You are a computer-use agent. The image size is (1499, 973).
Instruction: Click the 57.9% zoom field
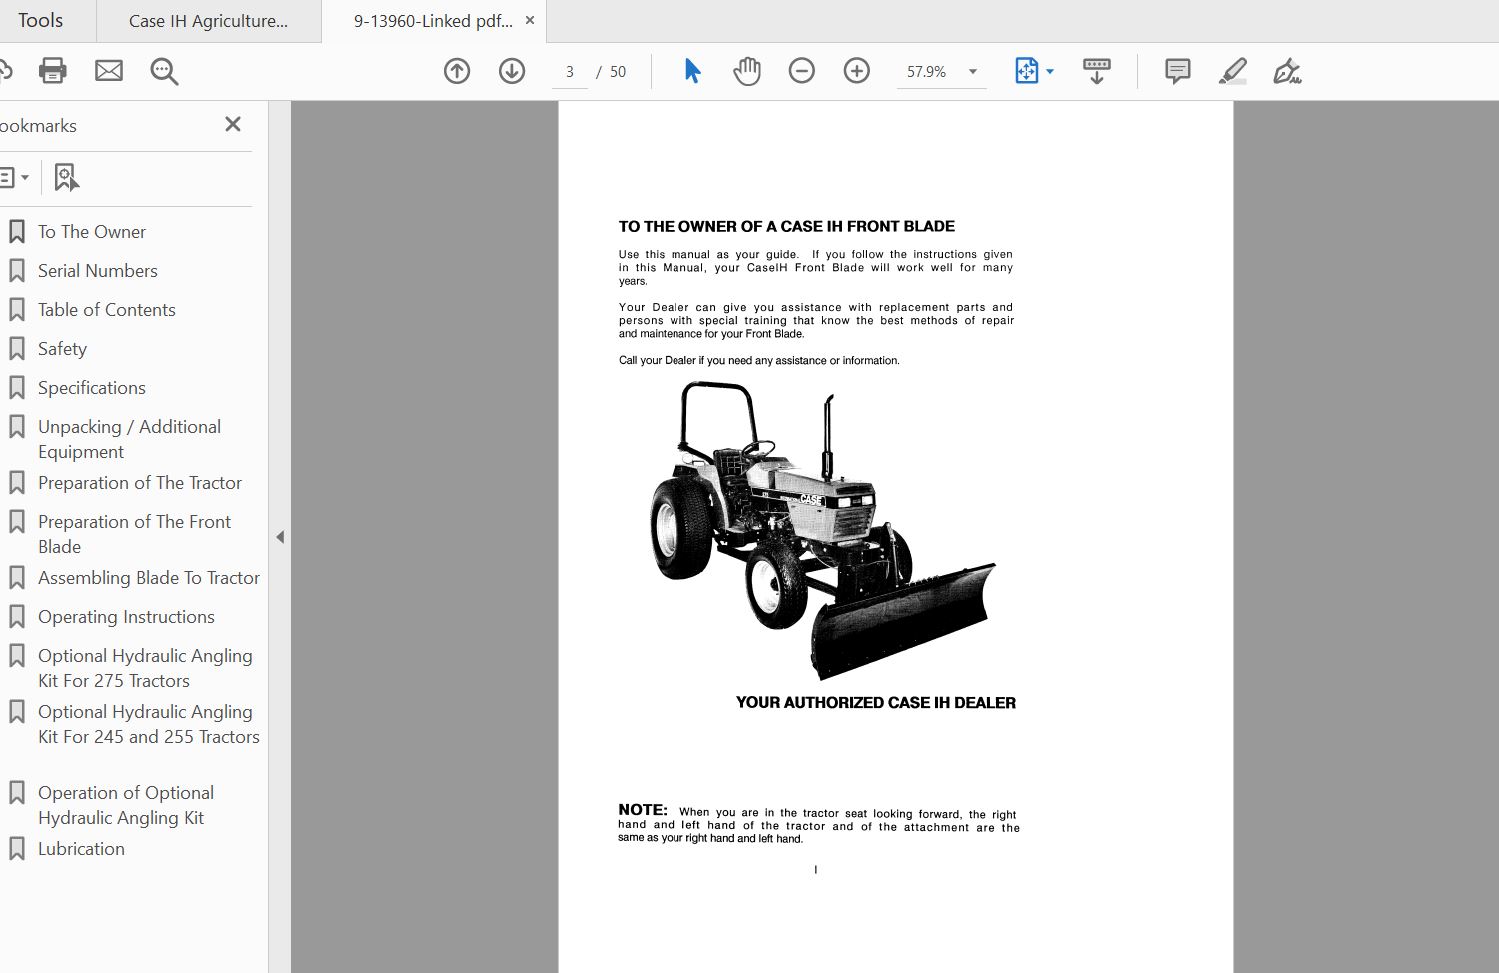[926, 72]
